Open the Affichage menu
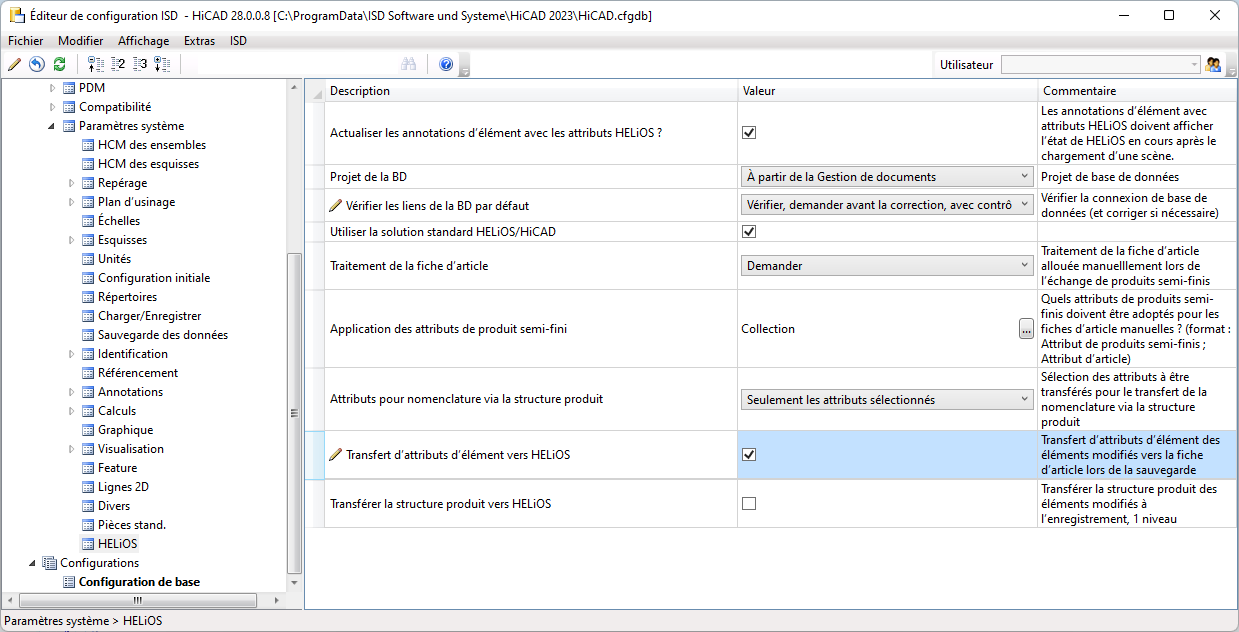1239x632 pixels. tap(144, 41)
